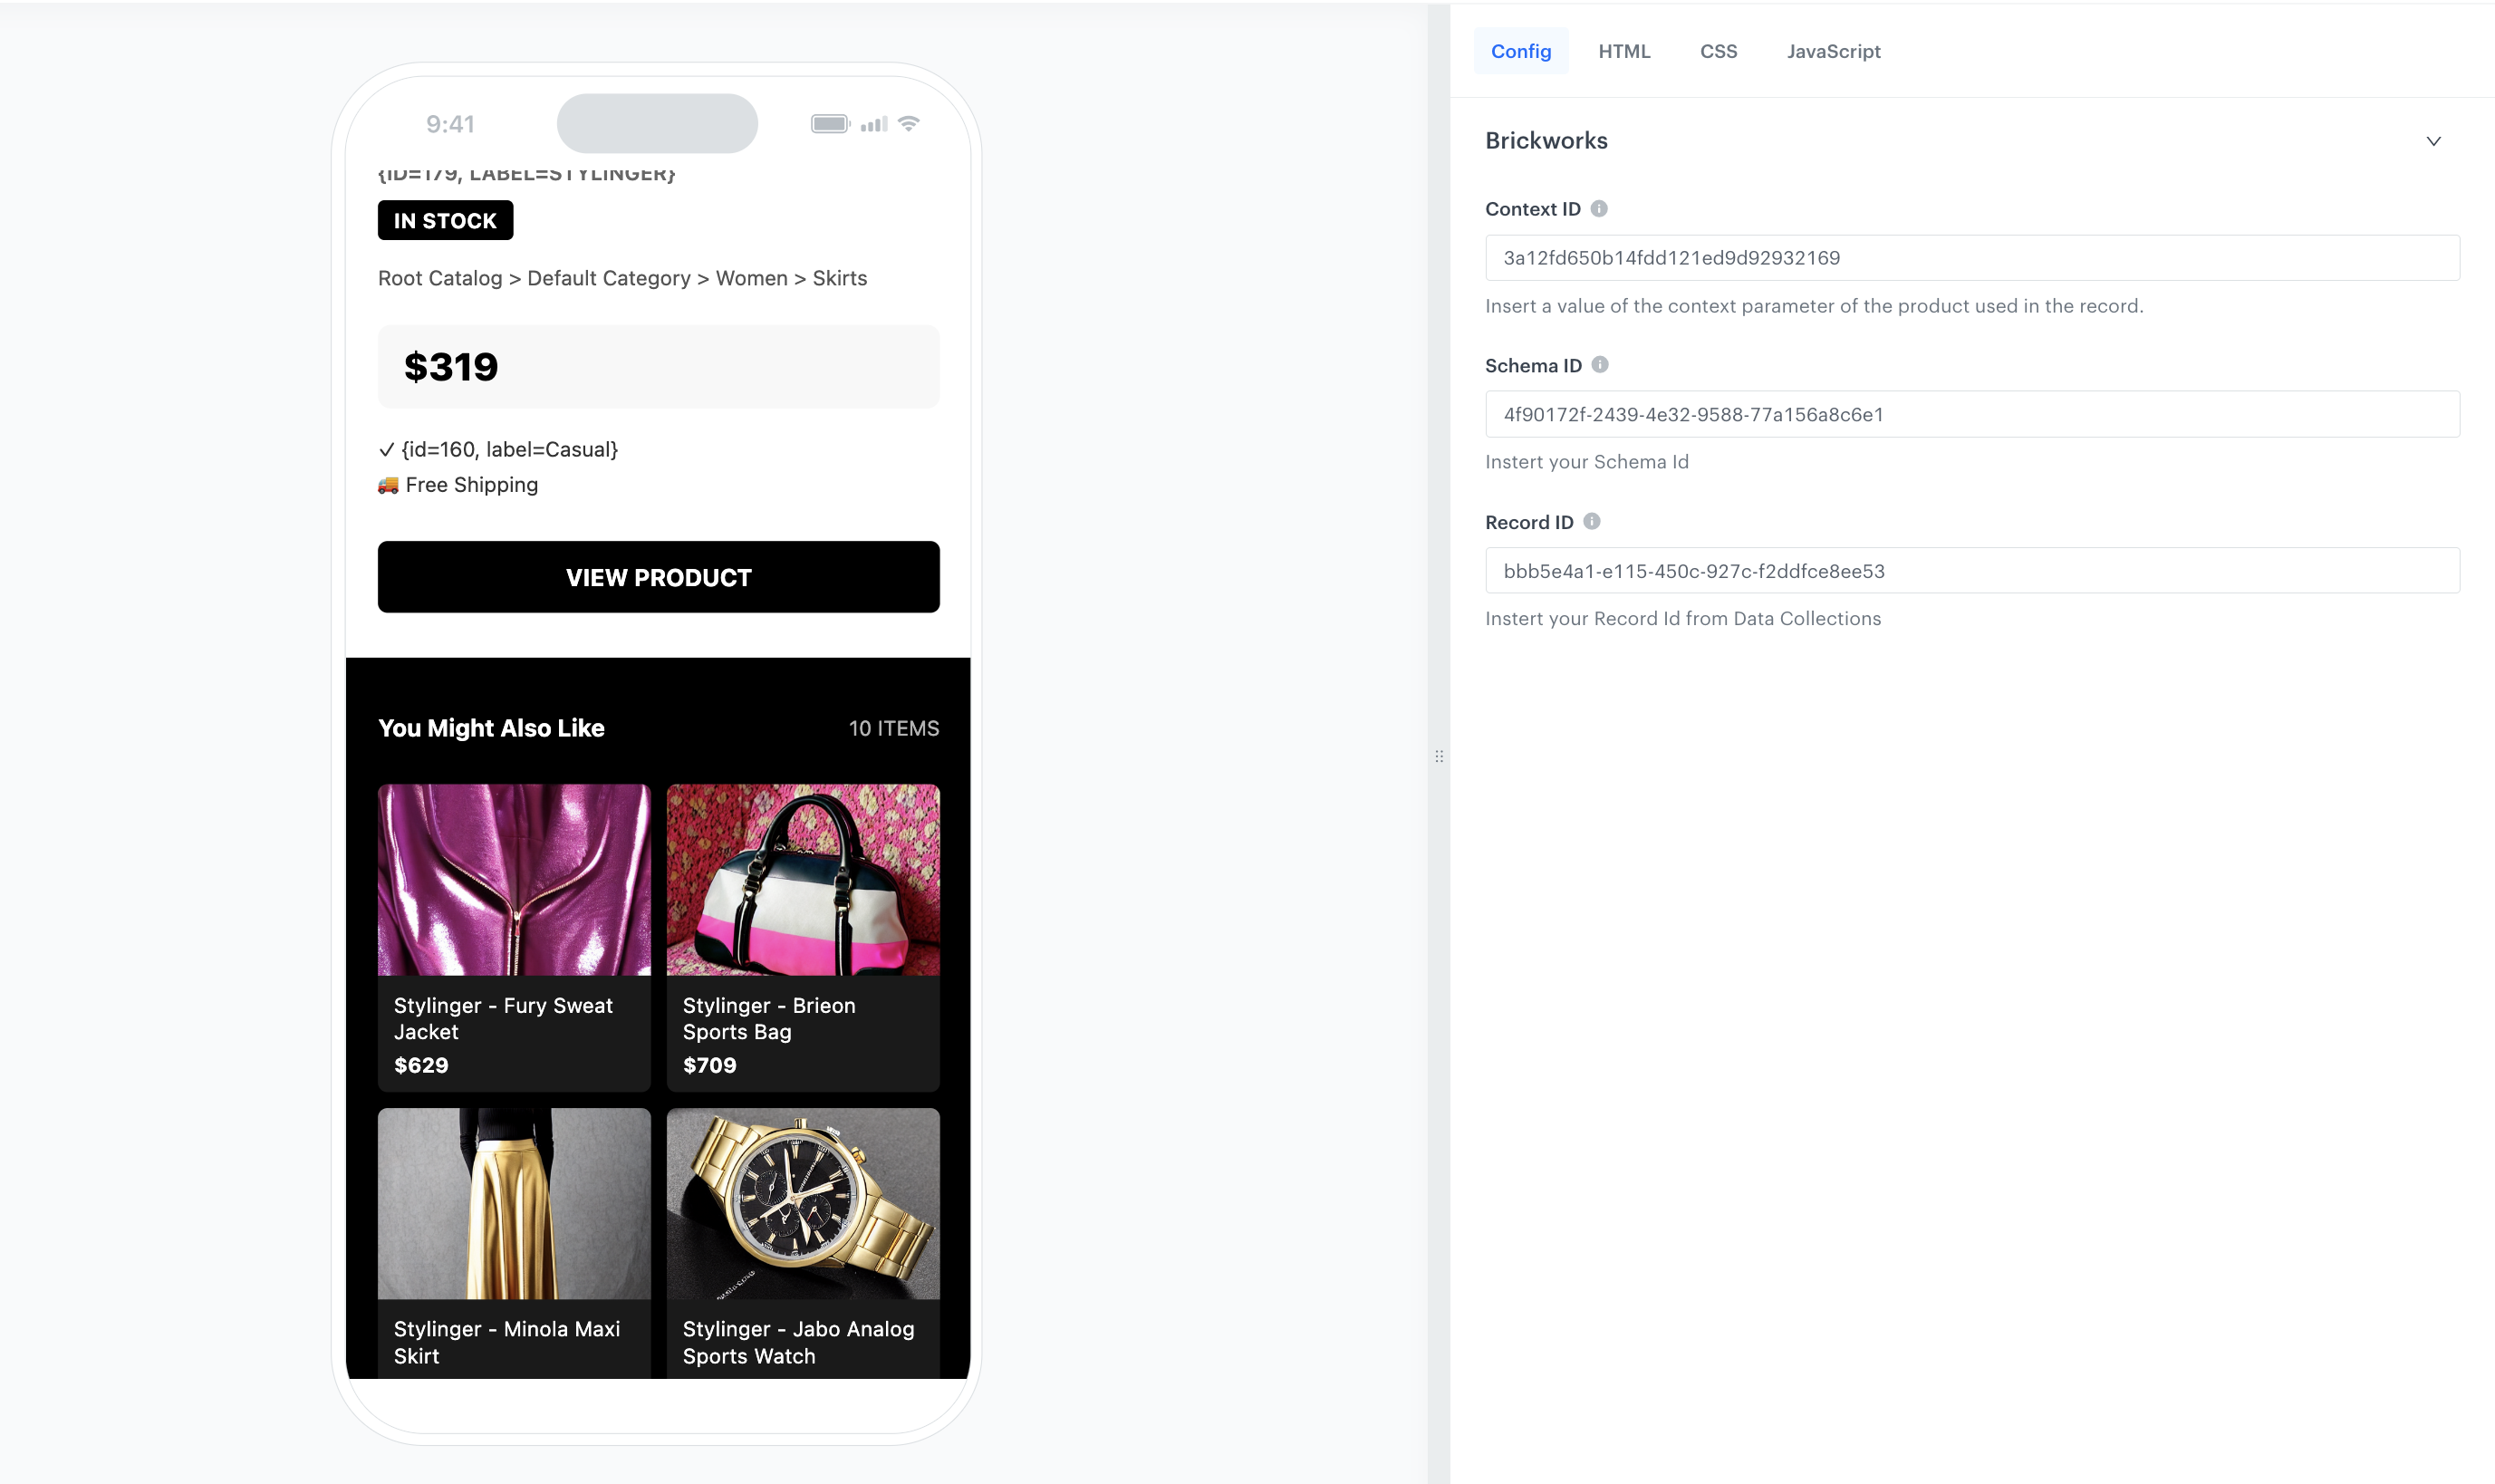
Task: Click into the Context ID input field
Action: (x=1971, y=258)
